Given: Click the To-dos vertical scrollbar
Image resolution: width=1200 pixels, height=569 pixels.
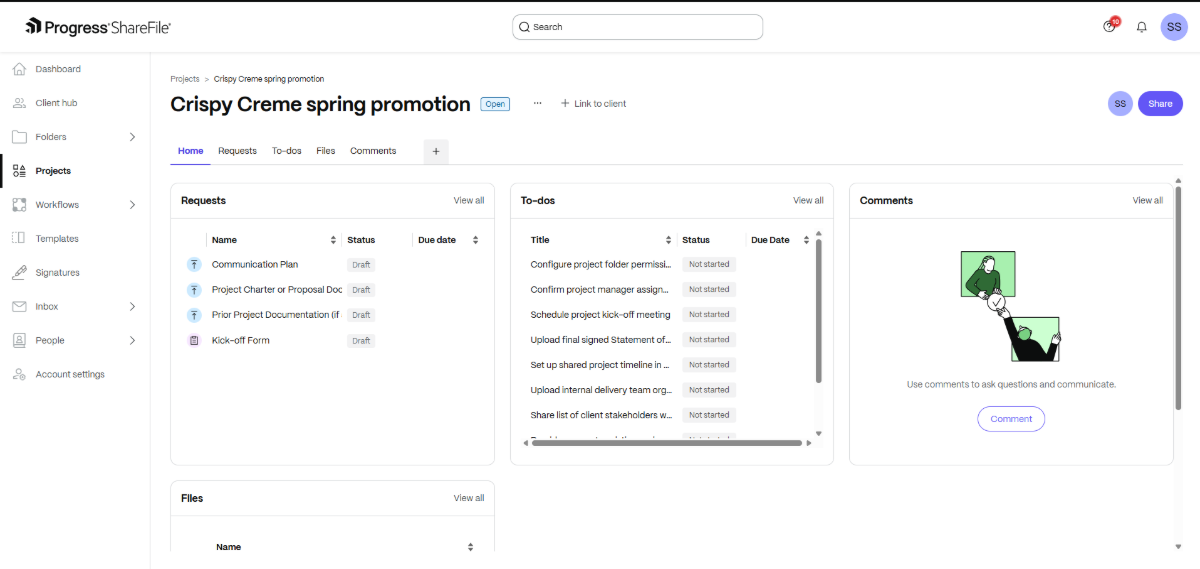Looking at the screenshot, I should tap(819, 312).
